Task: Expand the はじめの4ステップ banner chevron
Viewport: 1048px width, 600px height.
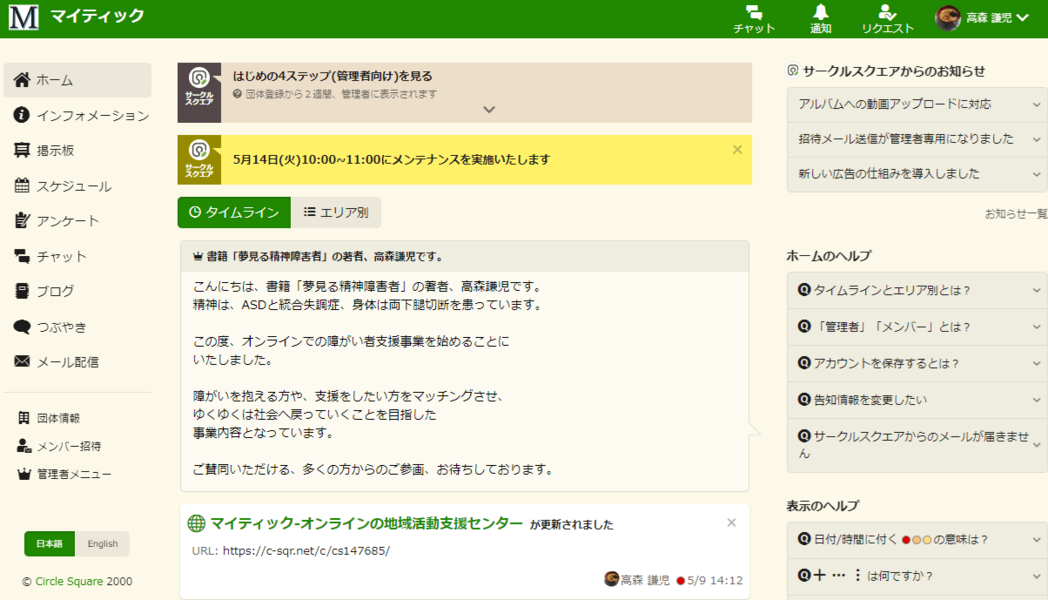Action: (x=489, y=110)
